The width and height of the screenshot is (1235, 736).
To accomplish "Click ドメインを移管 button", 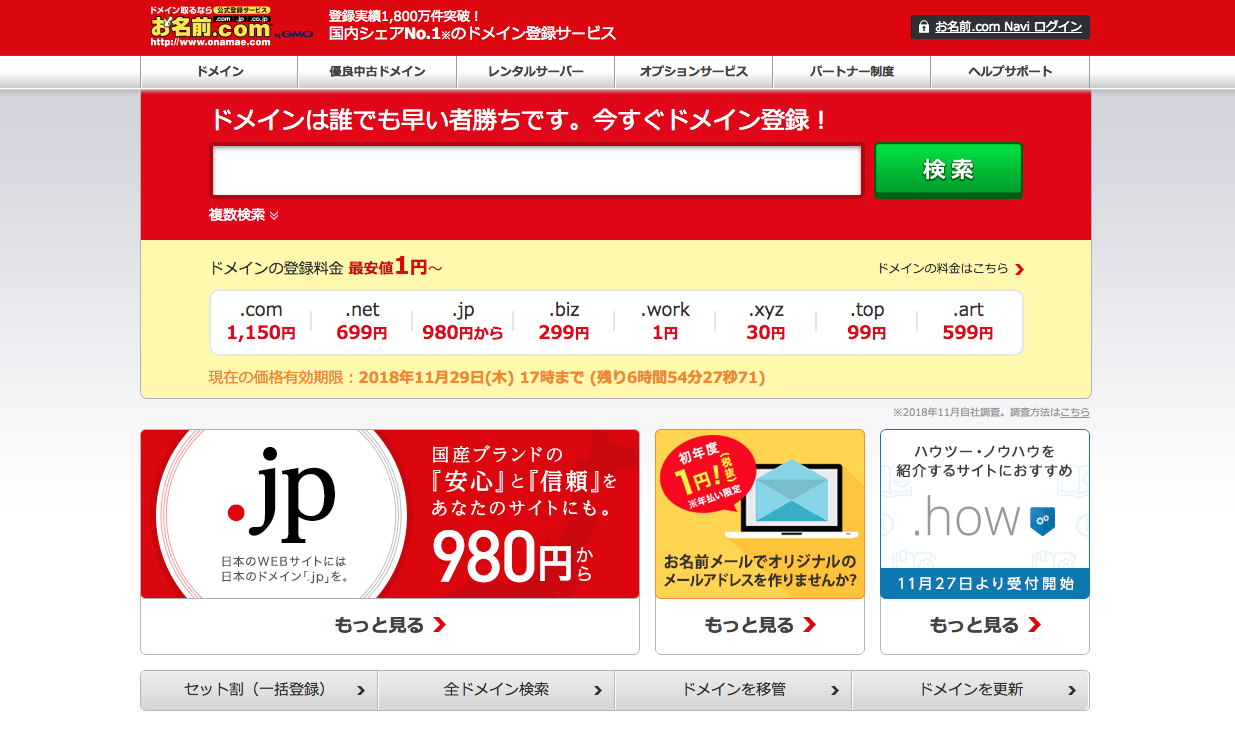I will coord(733,690).
